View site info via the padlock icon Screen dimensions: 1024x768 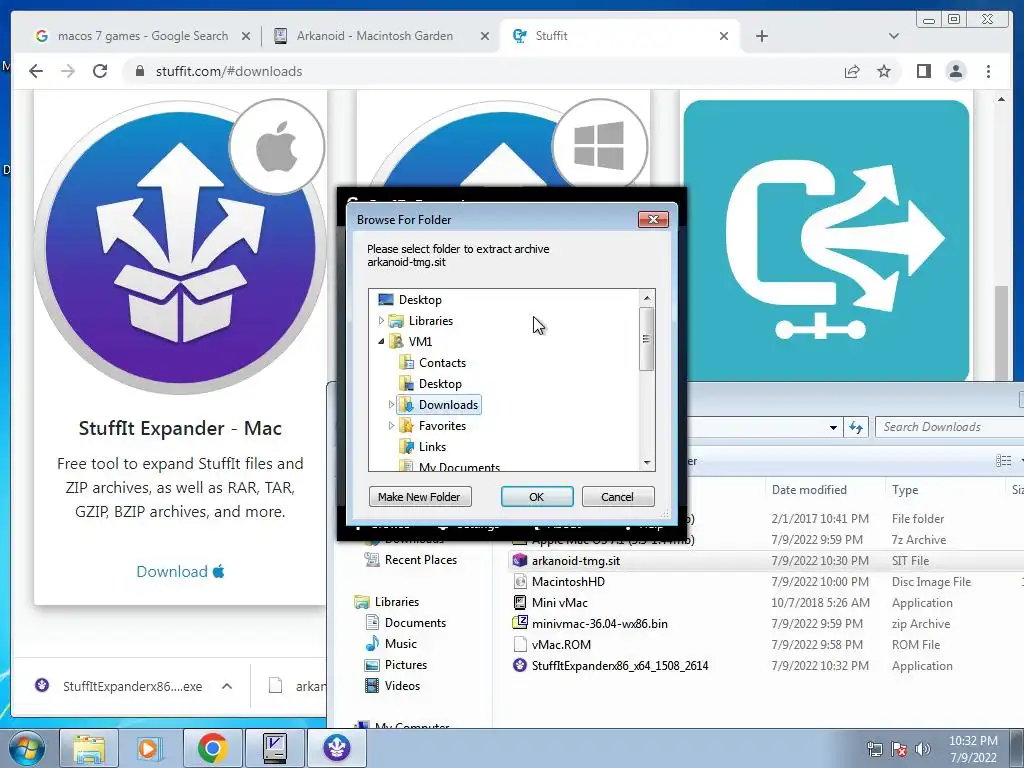pos(139,71)
